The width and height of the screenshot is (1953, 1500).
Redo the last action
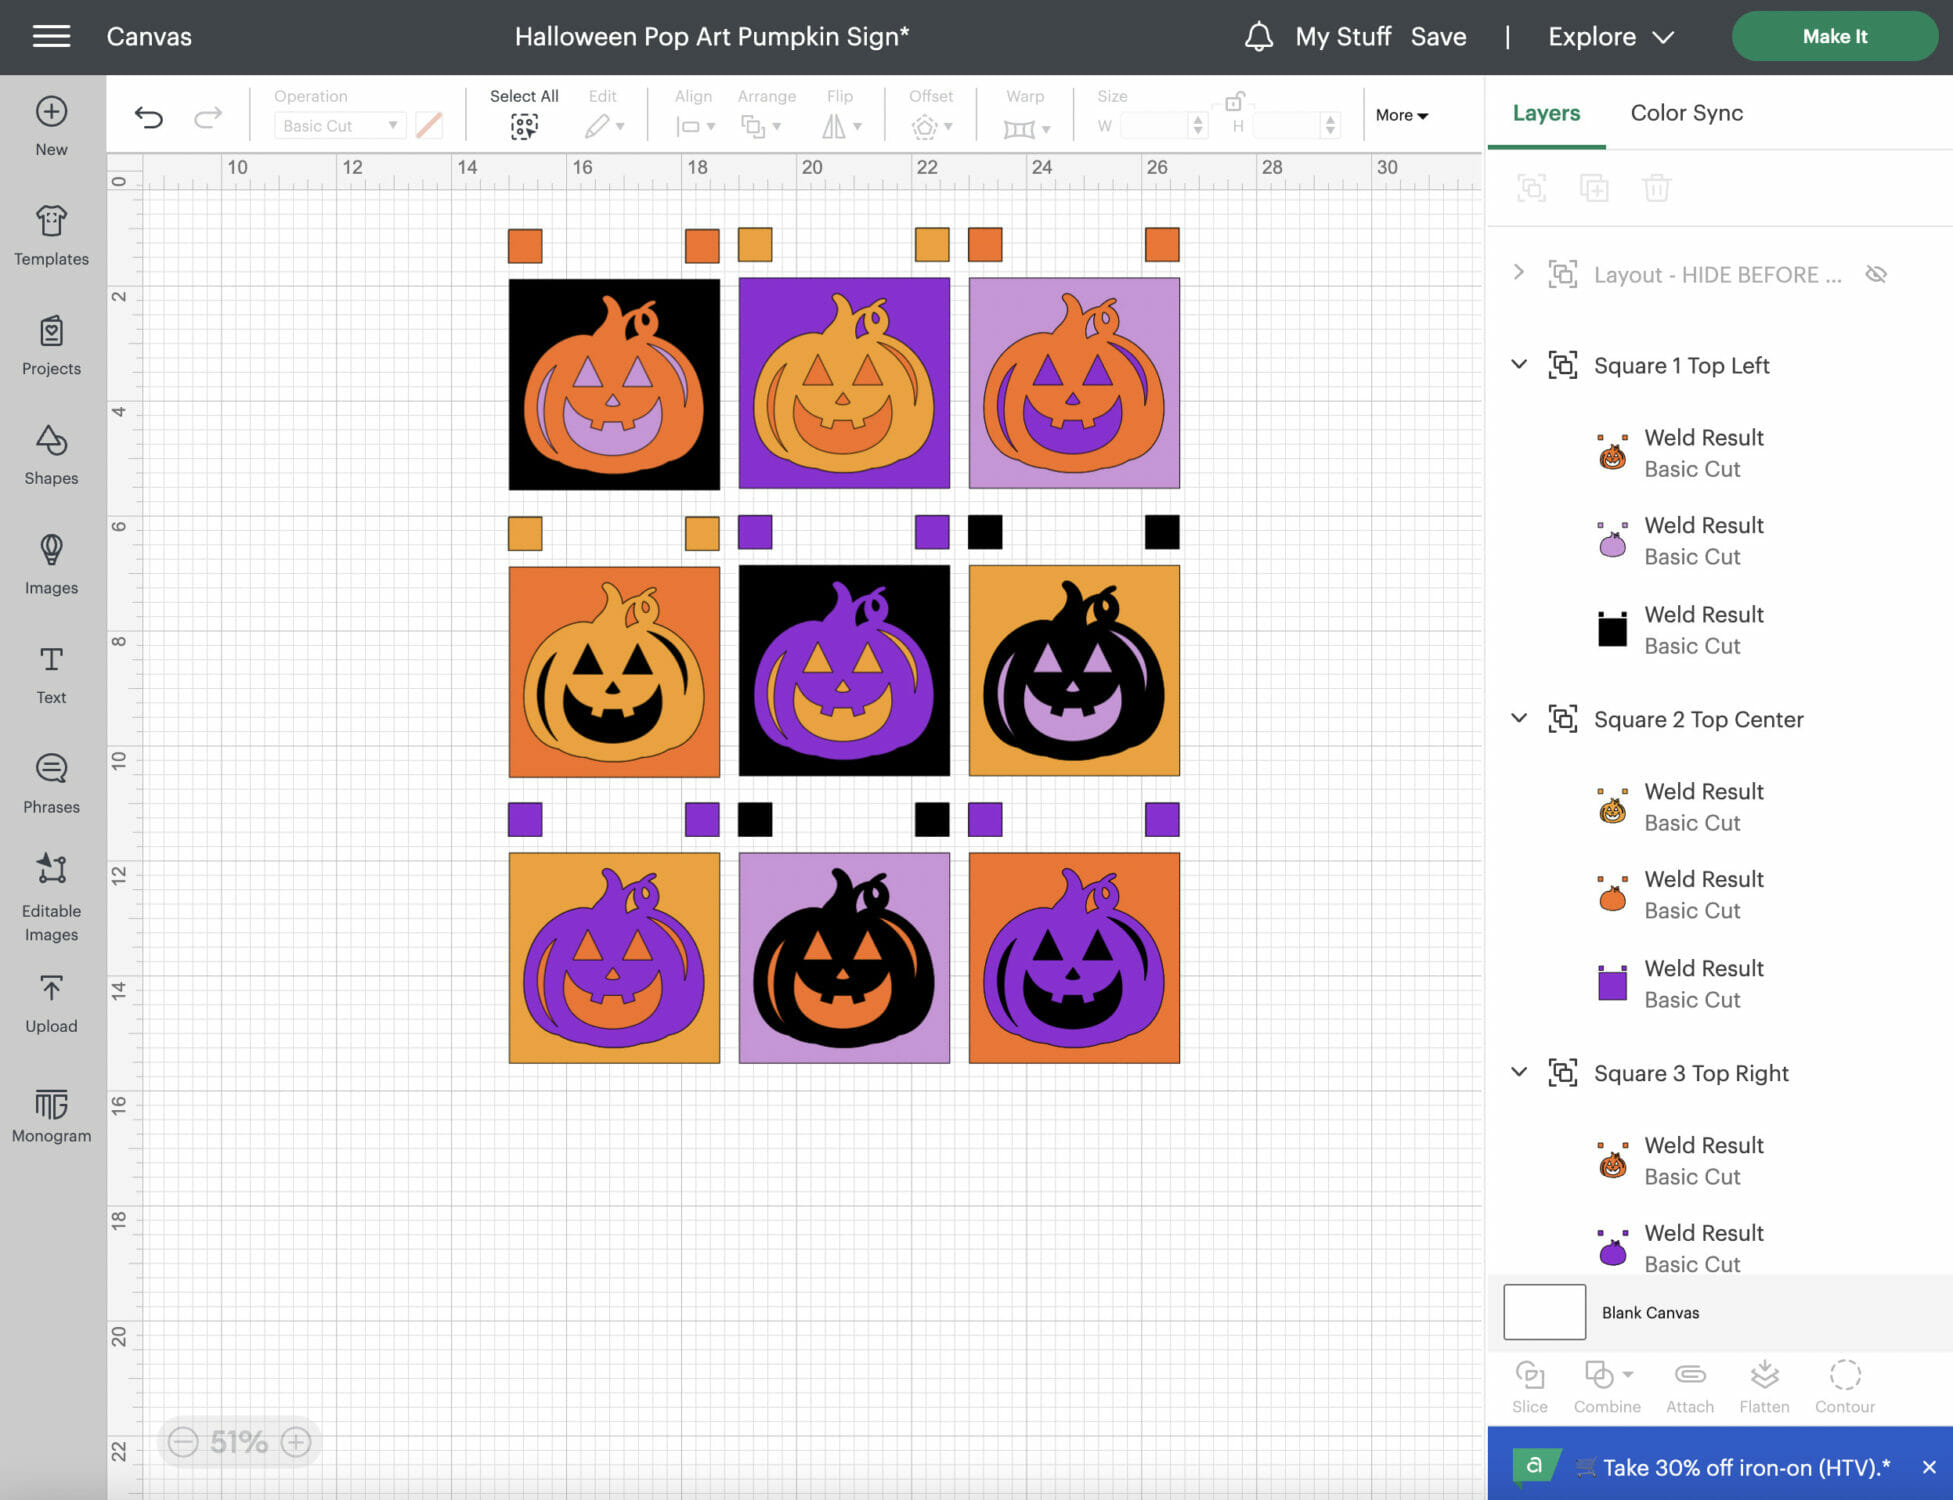(208, 118)
